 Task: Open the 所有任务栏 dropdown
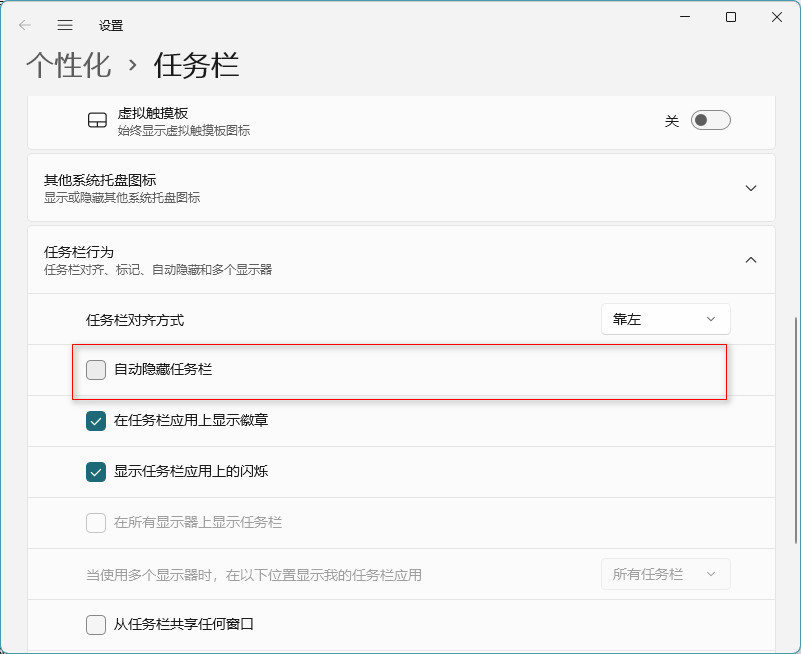point(665,573)
